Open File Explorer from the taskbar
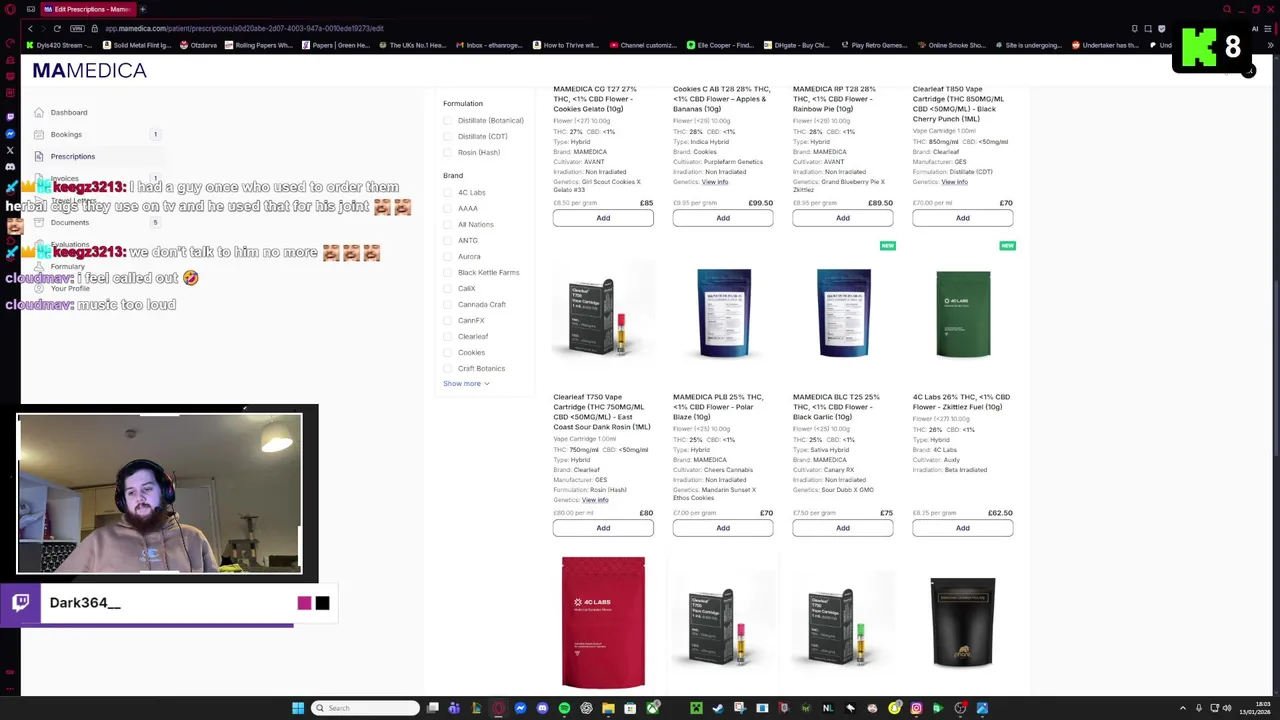The image size is (1280, 720). coord(608,708)
